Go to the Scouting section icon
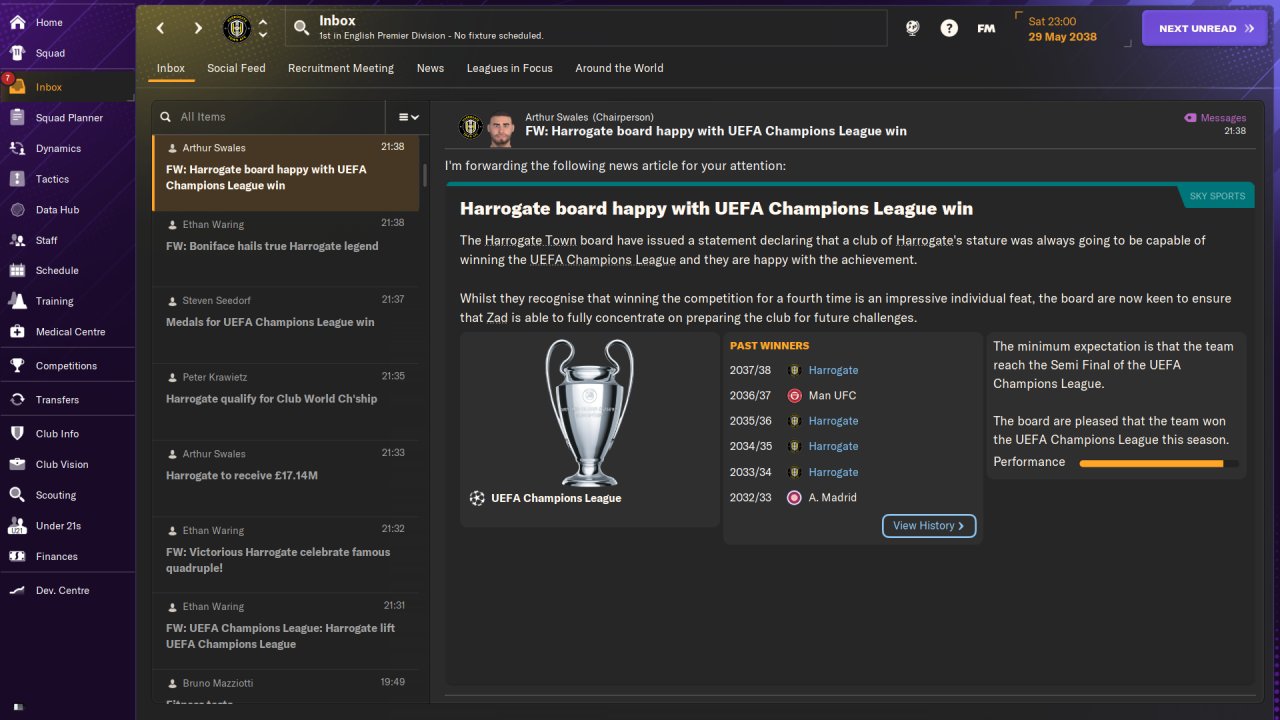Image resolution: width=1280 pixels, height=720 pixels. pos(17,495)
